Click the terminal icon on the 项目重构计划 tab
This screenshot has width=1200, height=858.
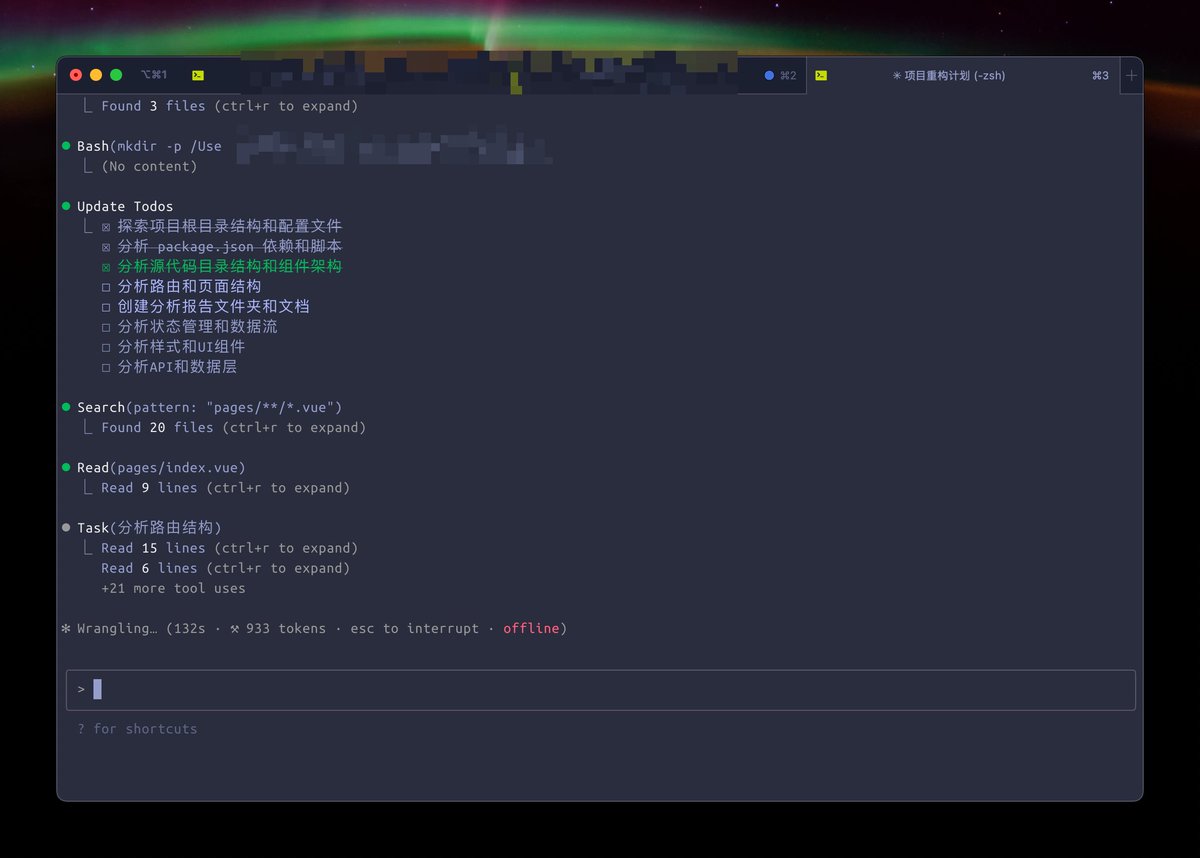click(x=821, y=76)
